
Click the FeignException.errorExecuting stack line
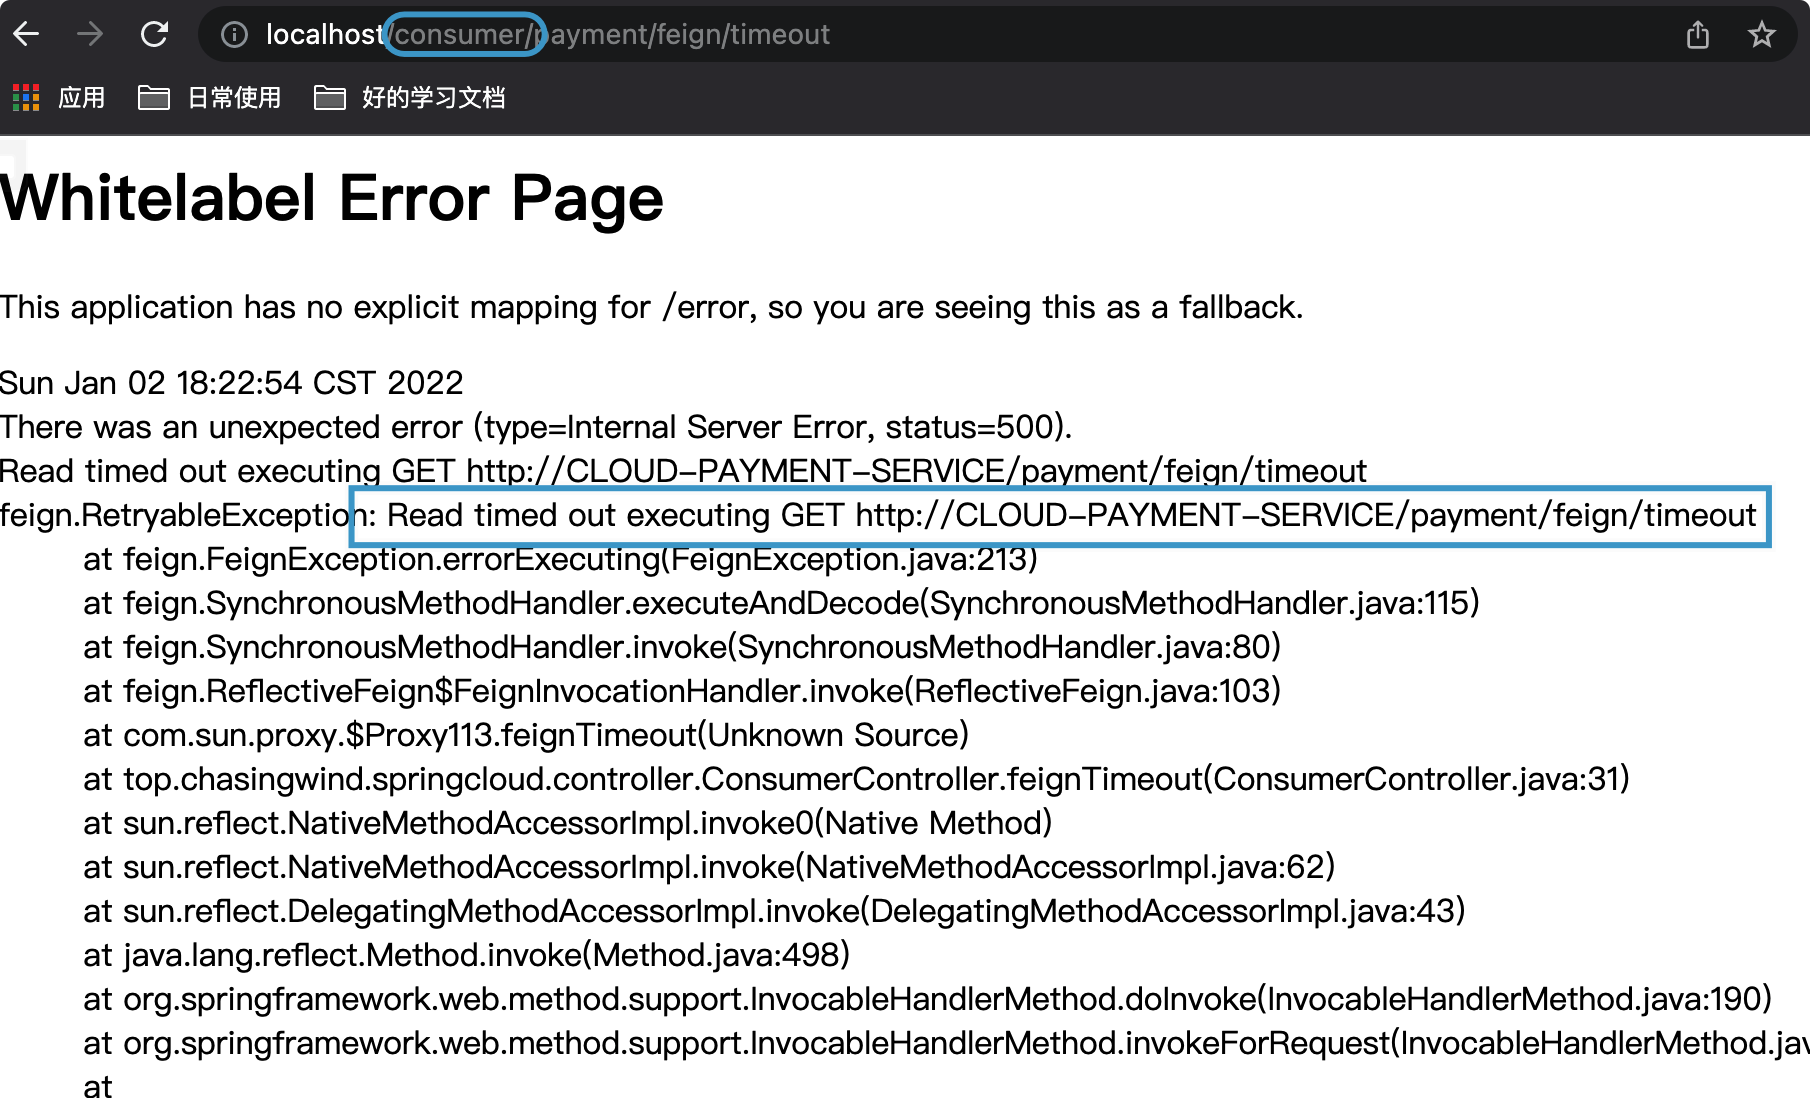click(x=561, y=559)
